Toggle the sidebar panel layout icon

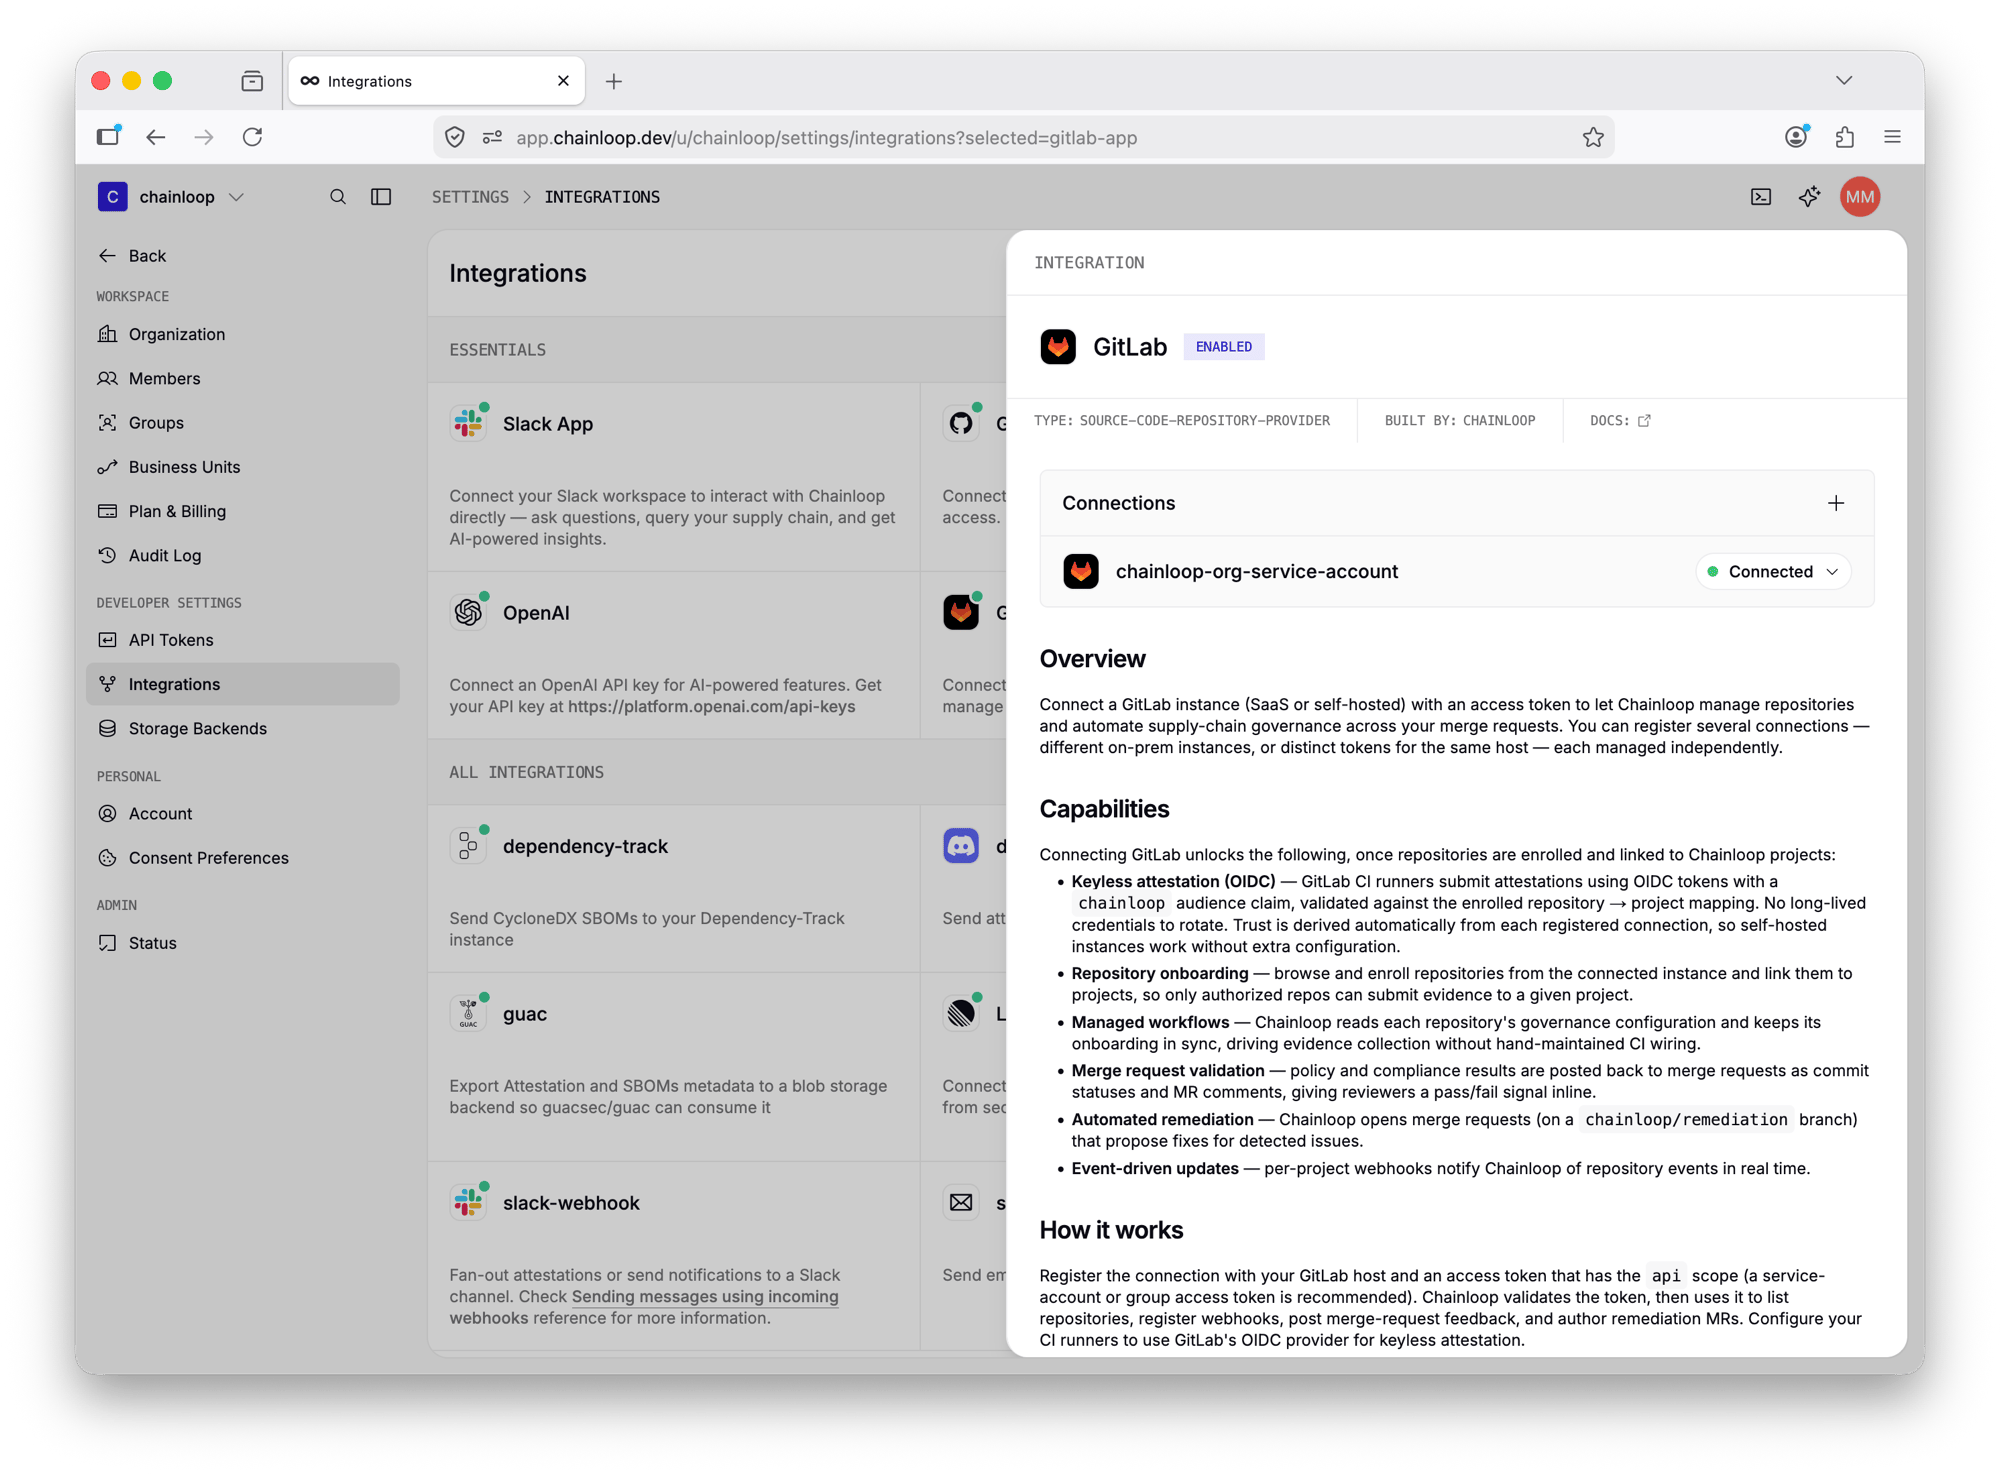tap(381, 197)
